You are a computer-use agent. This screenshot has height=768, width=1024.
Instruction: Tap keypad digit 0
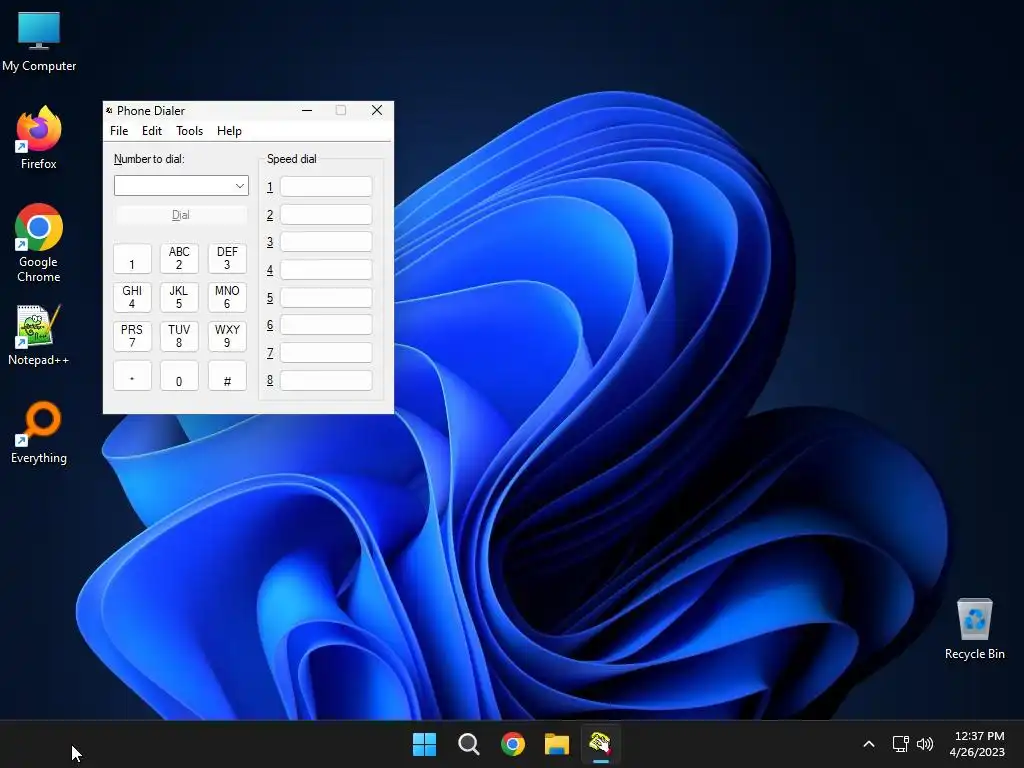point(179,376)
